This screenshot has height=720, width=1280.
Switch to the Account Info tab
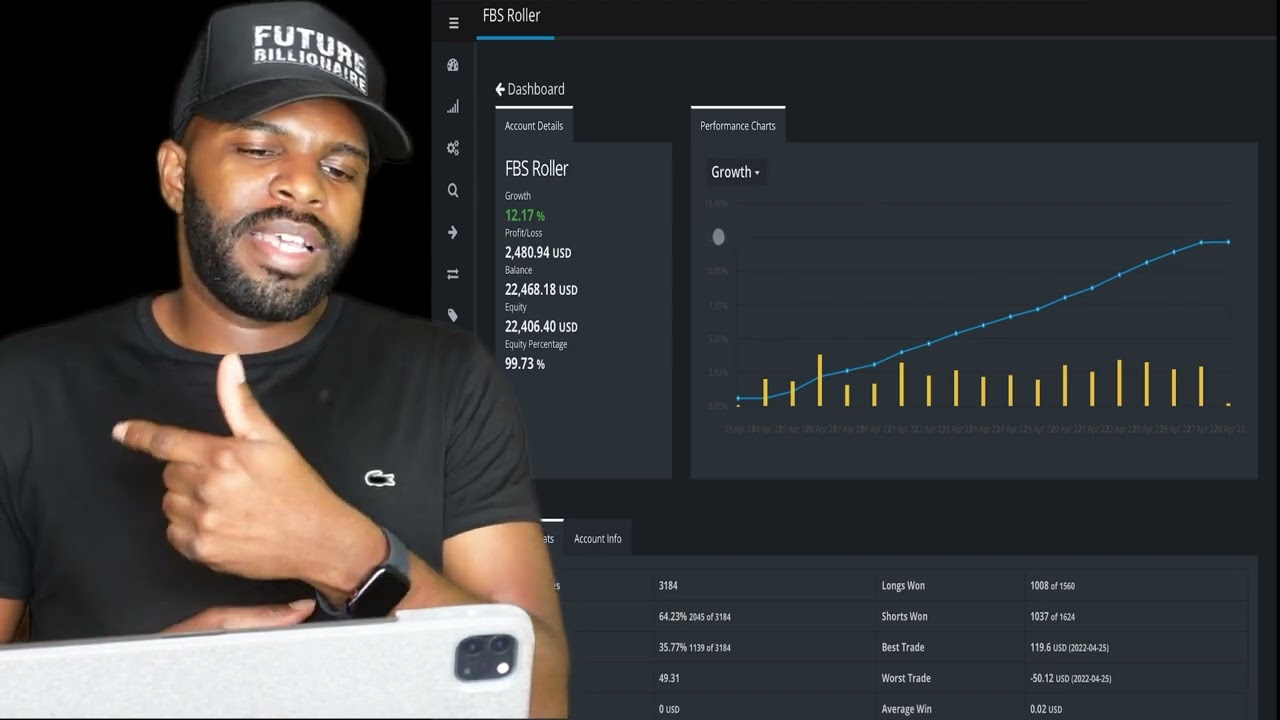tap(598, 539)
